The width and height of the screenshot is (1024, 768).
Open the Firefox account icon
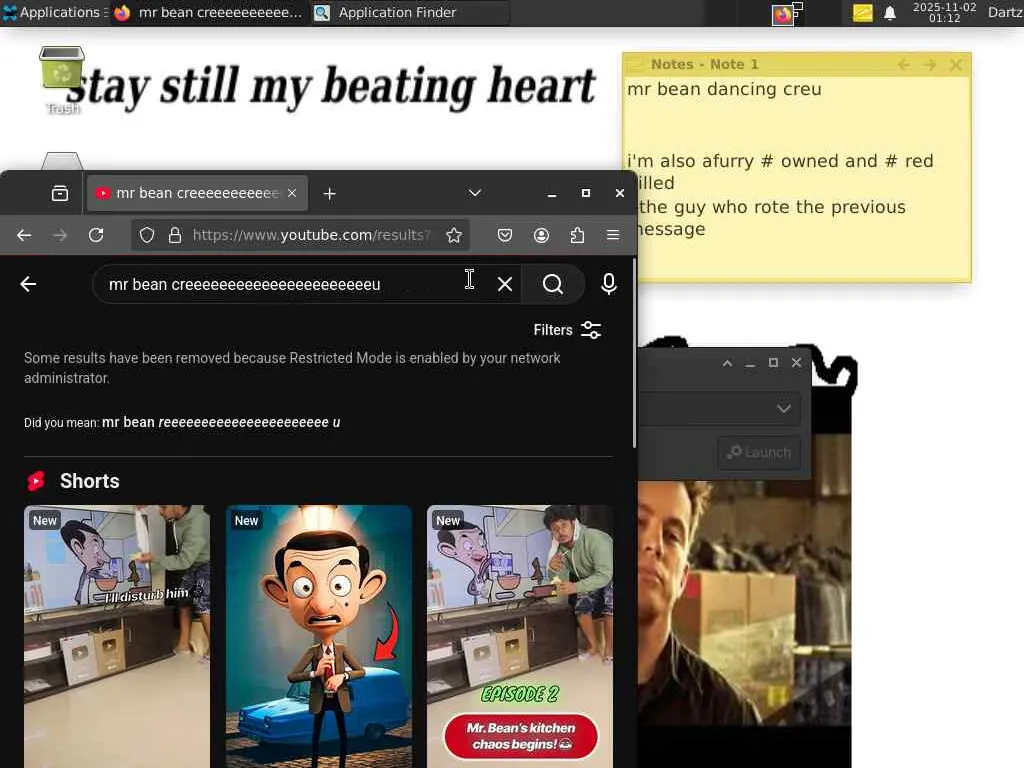541,235
